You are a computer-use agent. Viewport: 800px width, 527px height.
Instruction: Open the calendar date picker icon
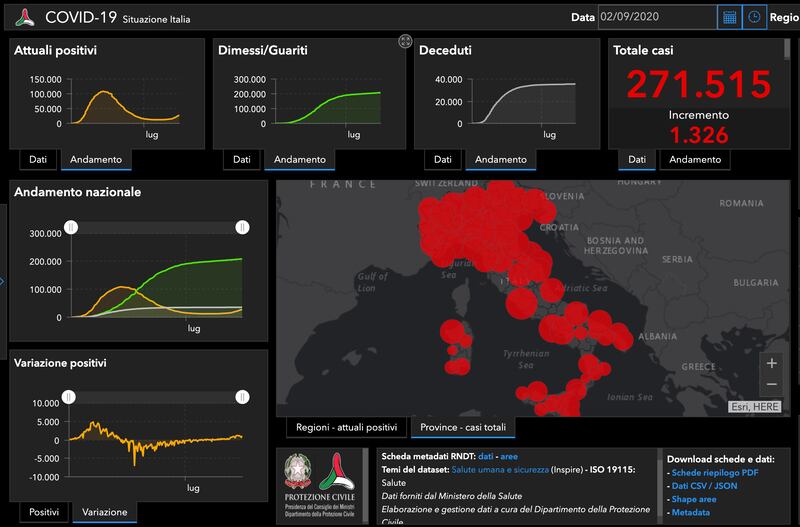point(730,17)
